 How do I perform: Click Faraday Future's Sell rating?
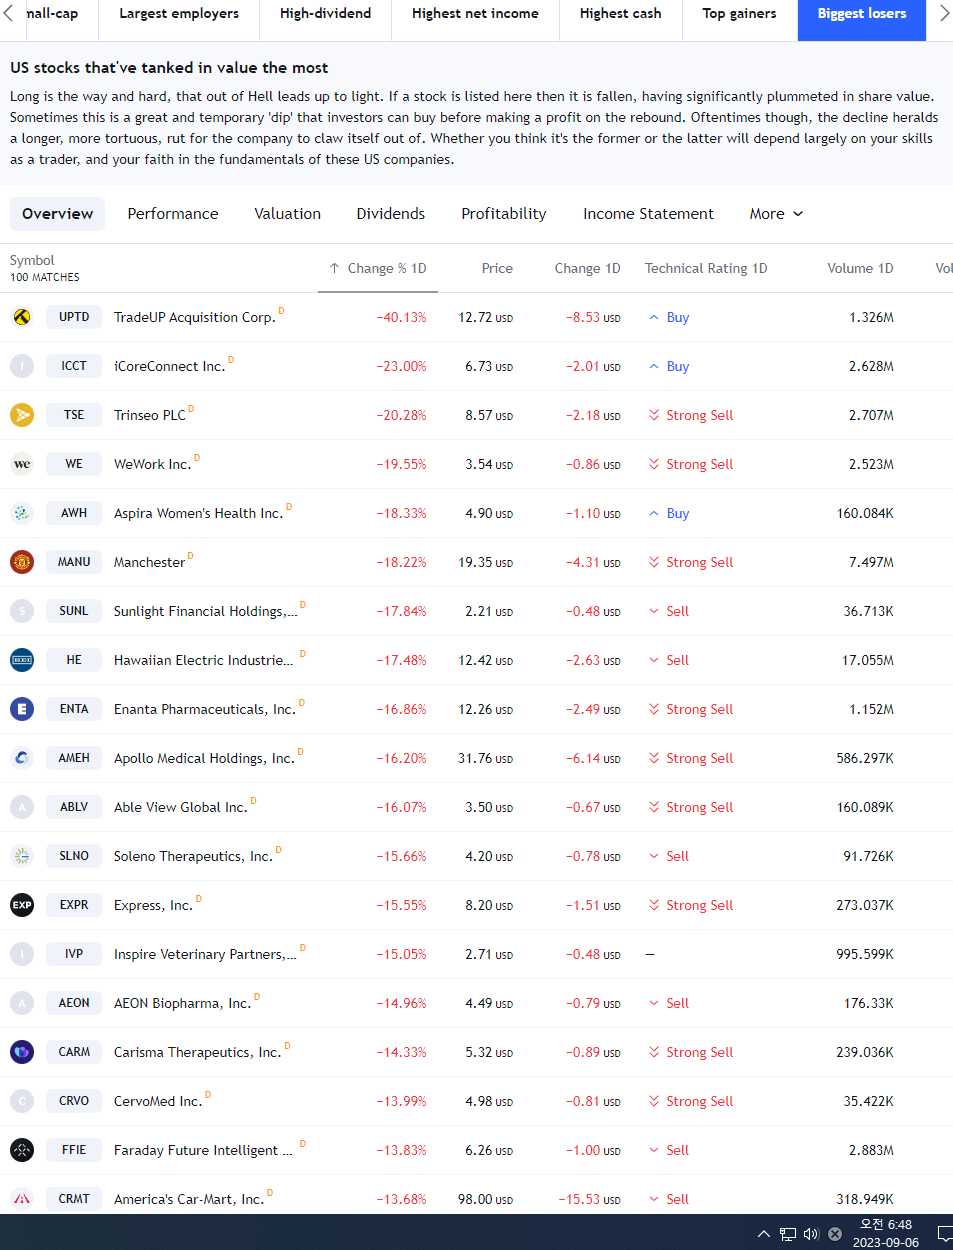coord(669,1150)
